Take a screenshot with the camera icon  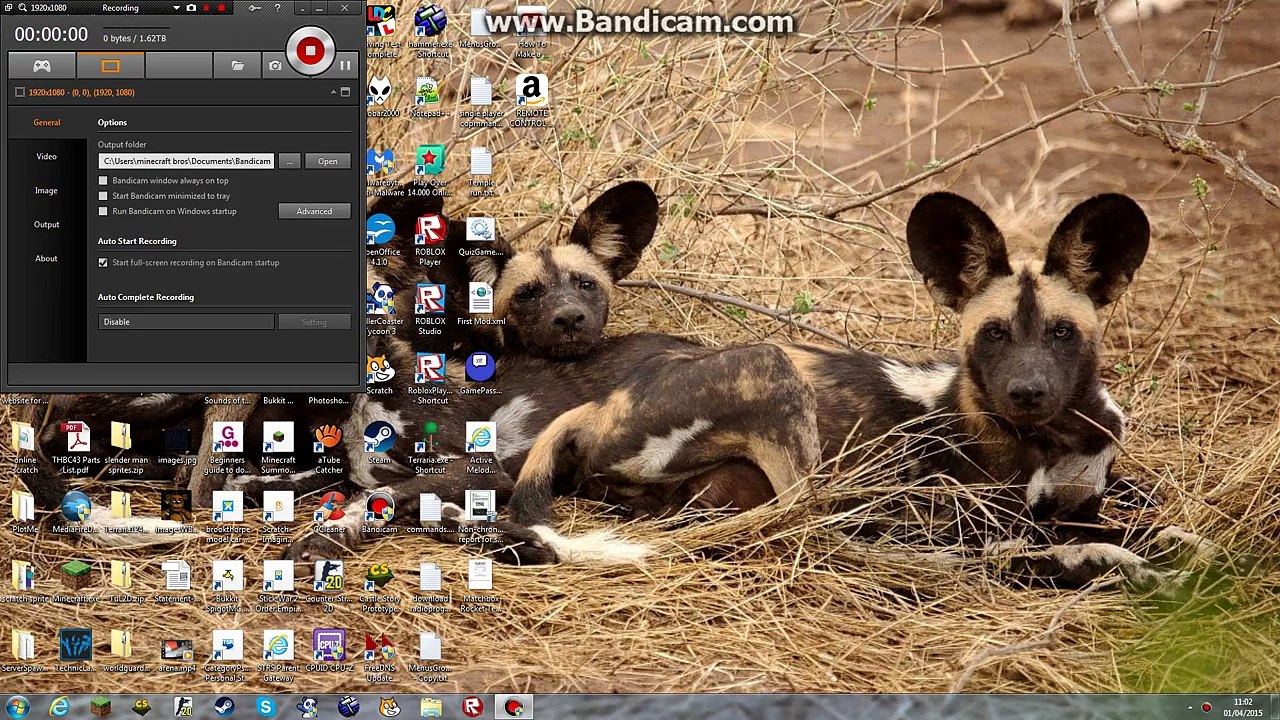tap(275, 66)
